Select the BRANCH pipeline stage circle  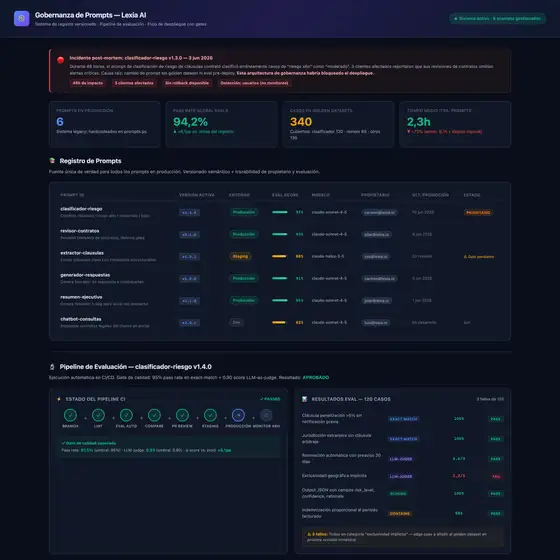[70, 415]
